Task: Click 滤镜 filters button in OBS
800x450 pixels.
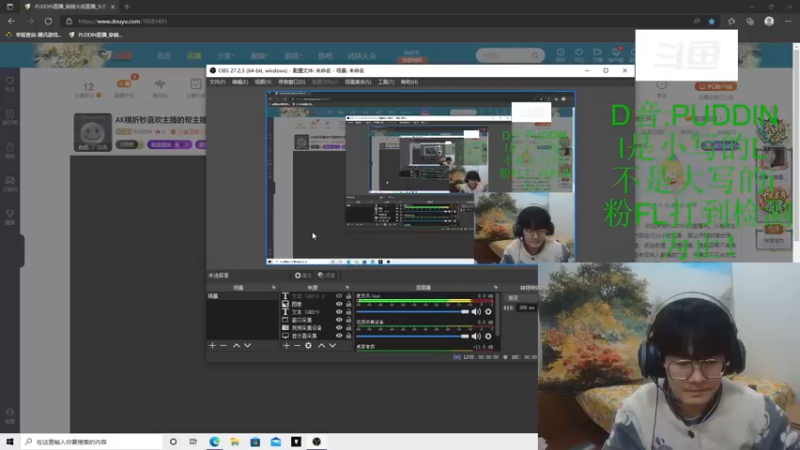Action: click(327, 276)
